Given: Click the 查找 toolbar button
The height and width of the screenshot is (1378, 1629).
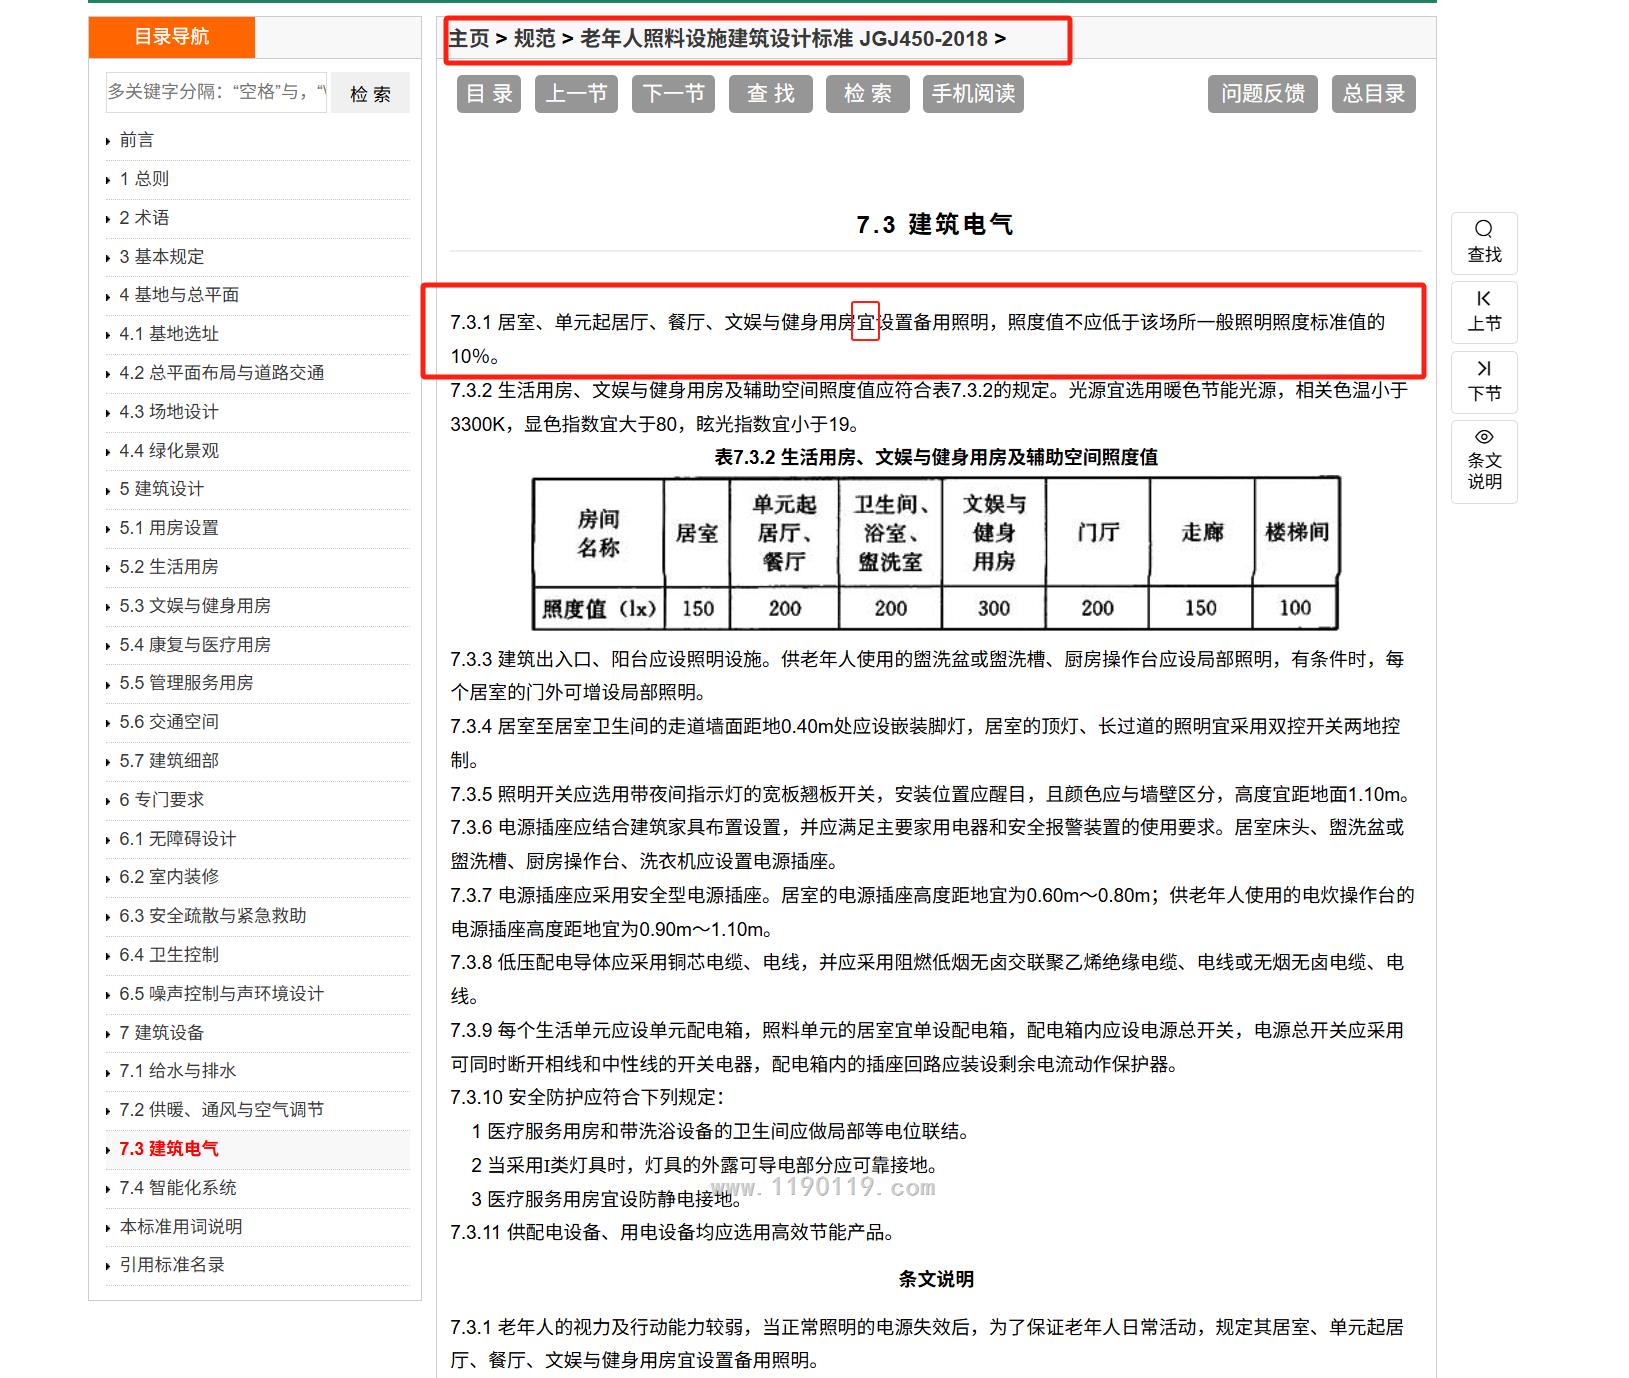Looking at the screenshot, I should point(771,94).
